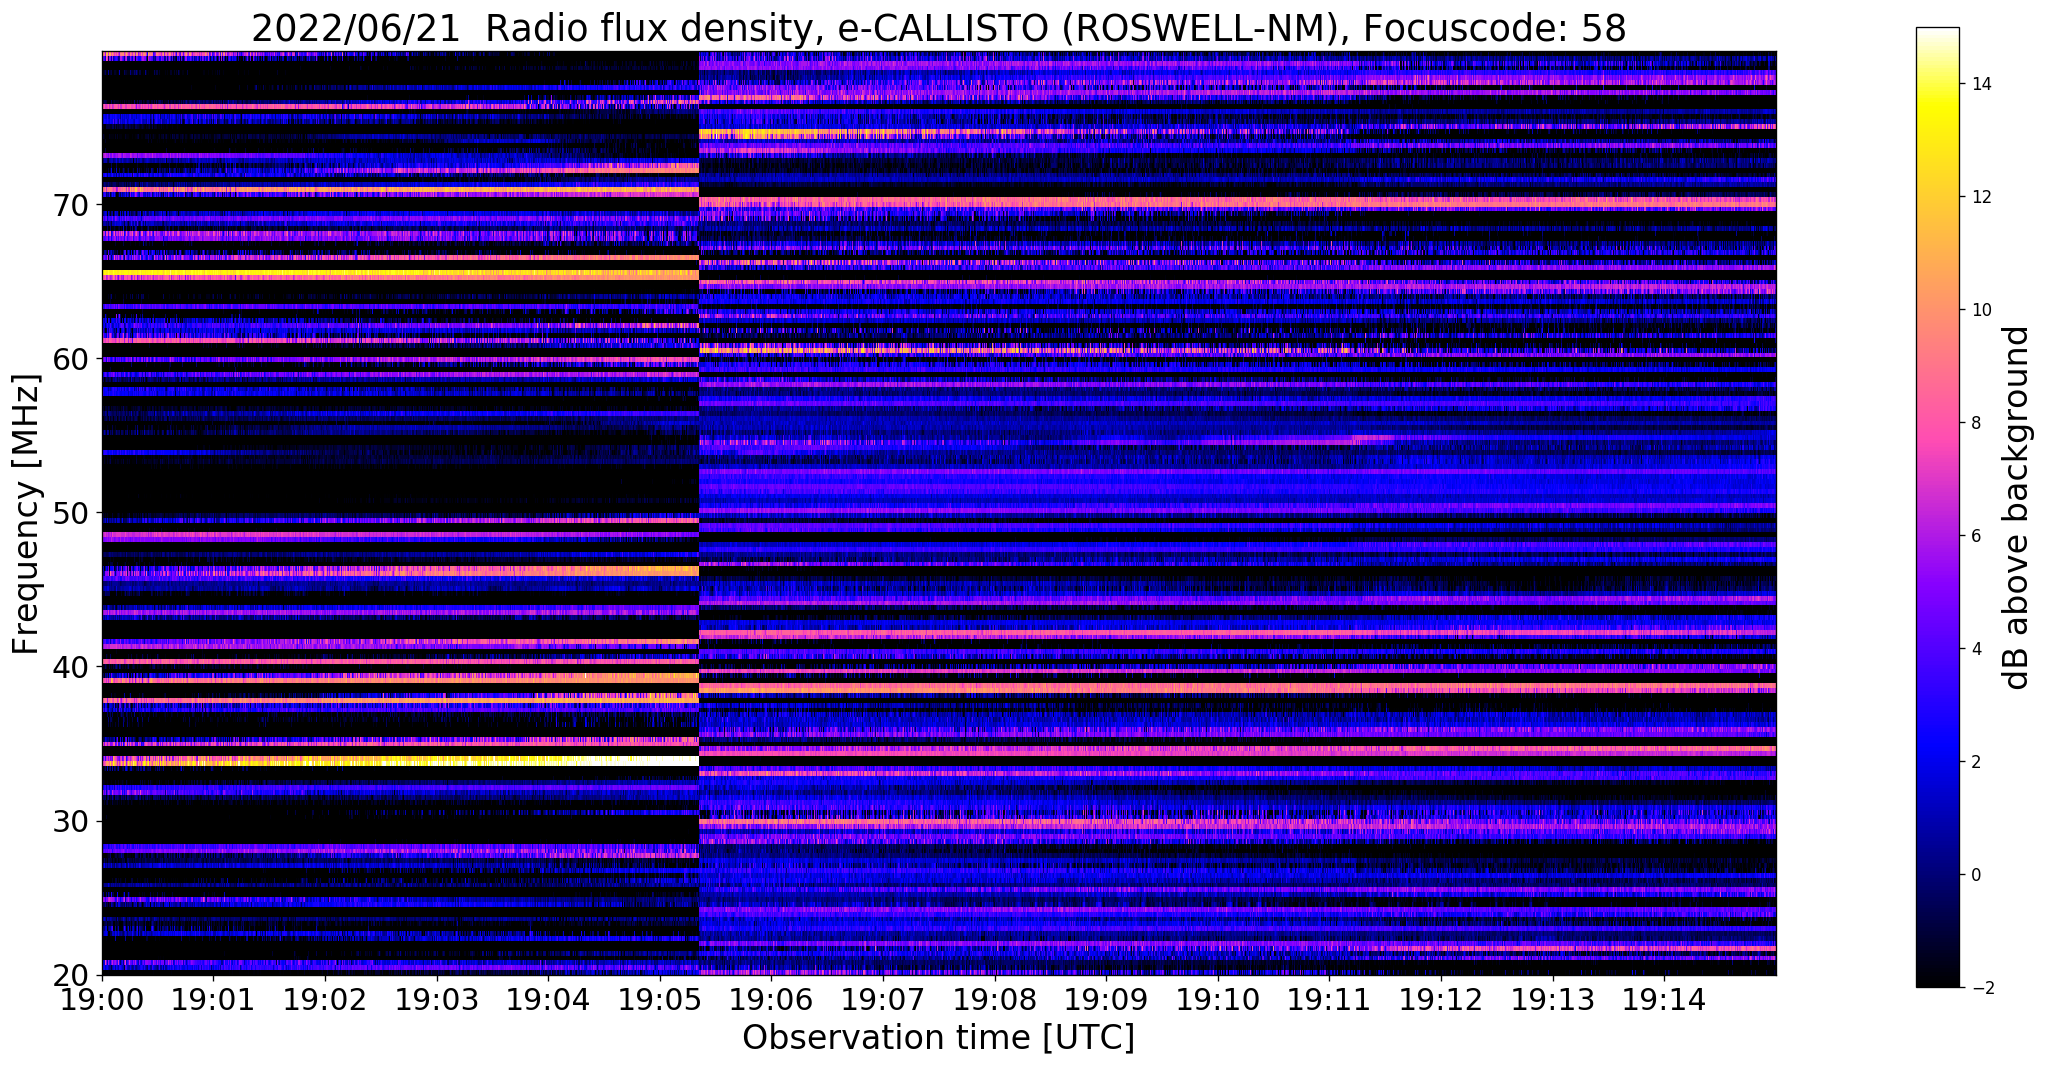Click the 19:05 time tick label

(x=660, y=1000)
